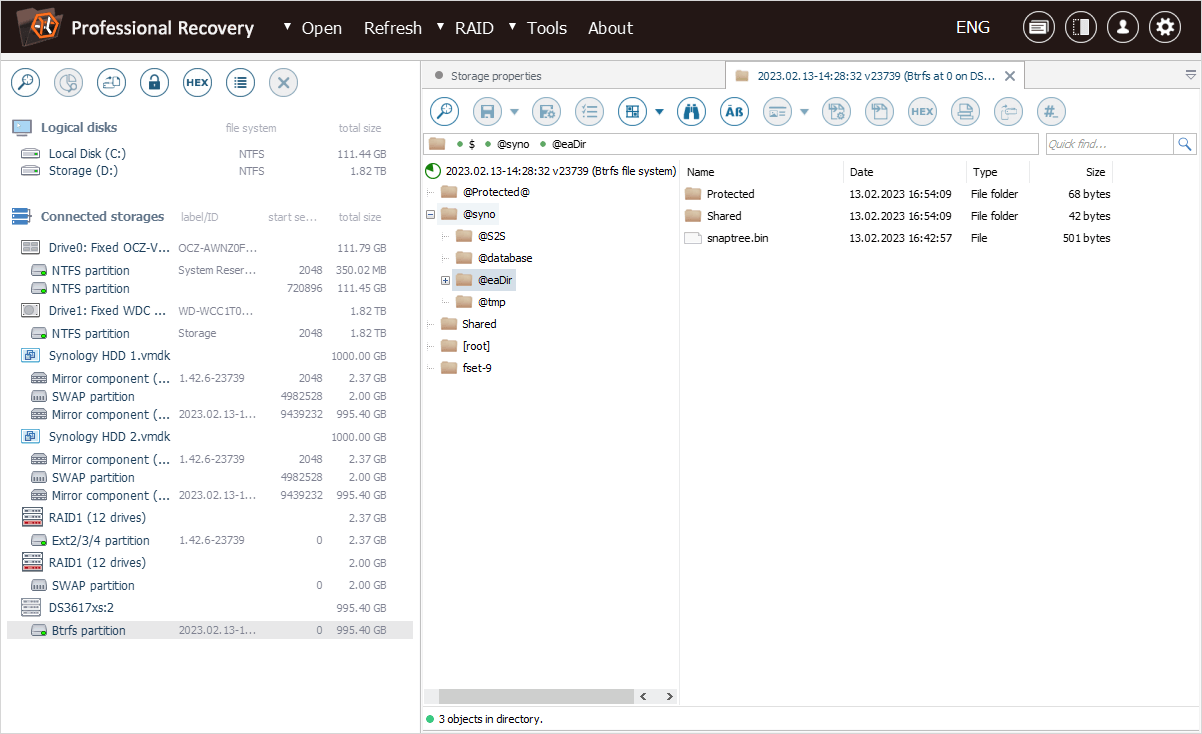Click in the Quick find input field
The height and width of the screenshot is (734, 1202).
(x=1109, y=144)
